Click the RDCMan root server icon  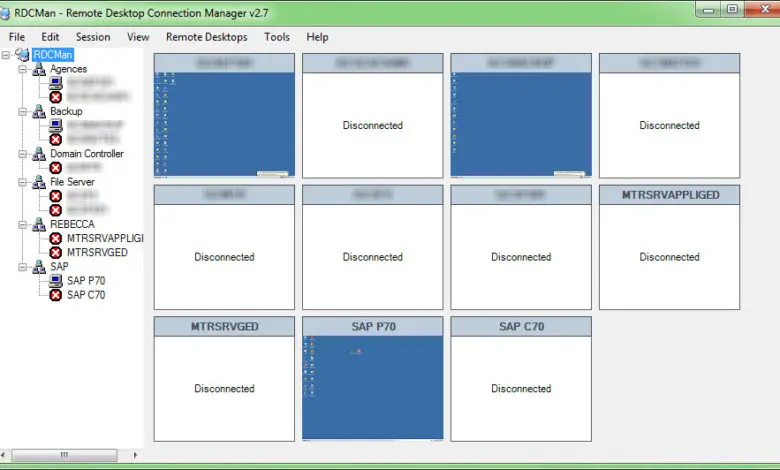[x=23, y=55]
